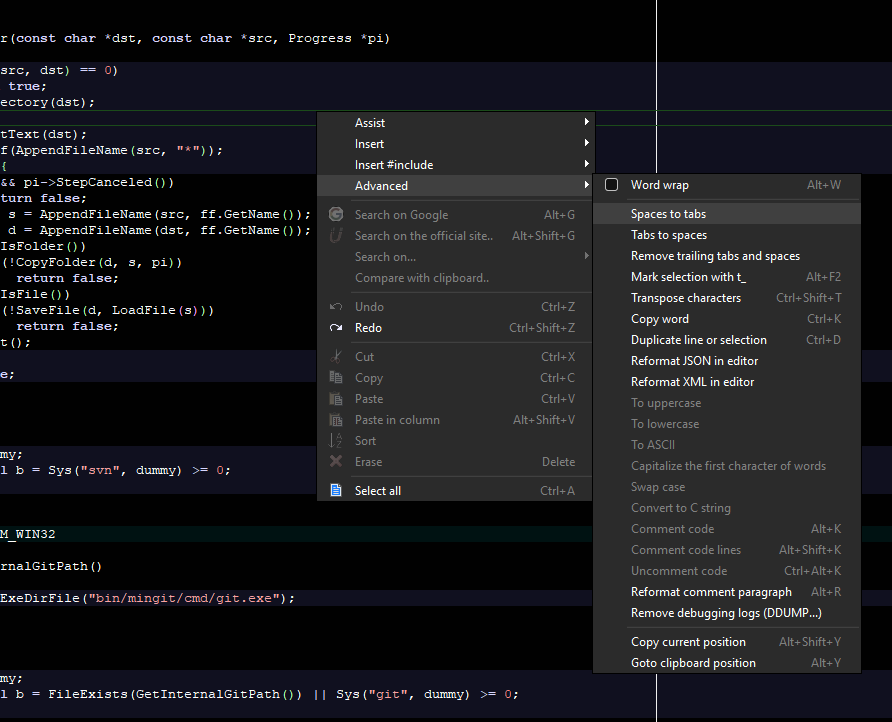The image size is (892, 722).
Task: Choose Spaces to tabs
Action: (668, 214)
